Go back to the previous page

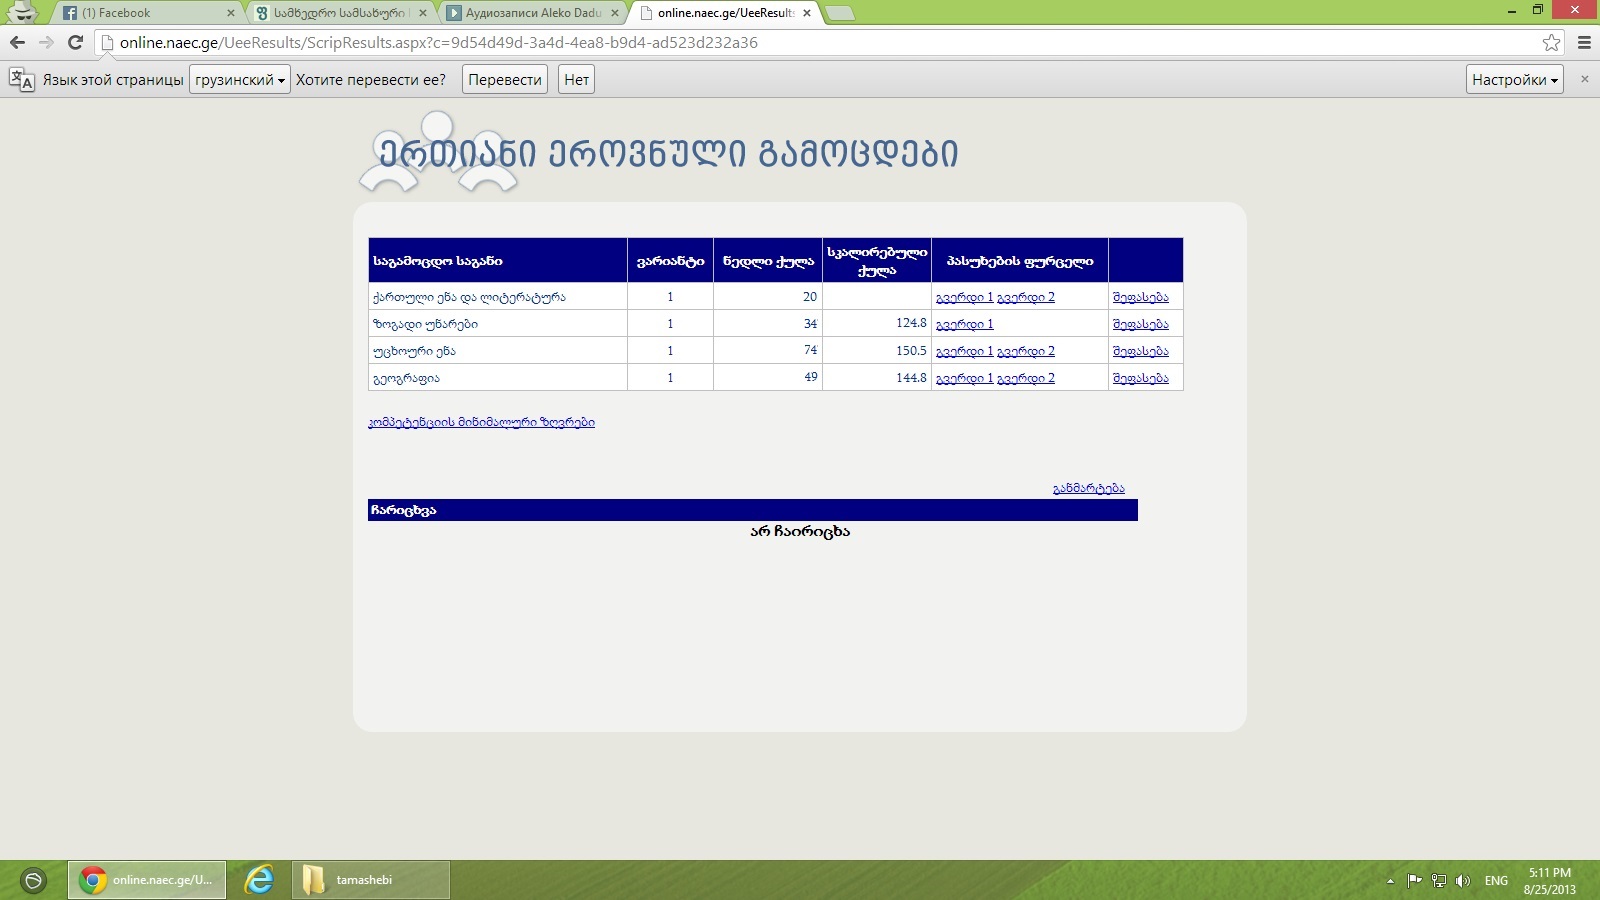tap(17, 42)
